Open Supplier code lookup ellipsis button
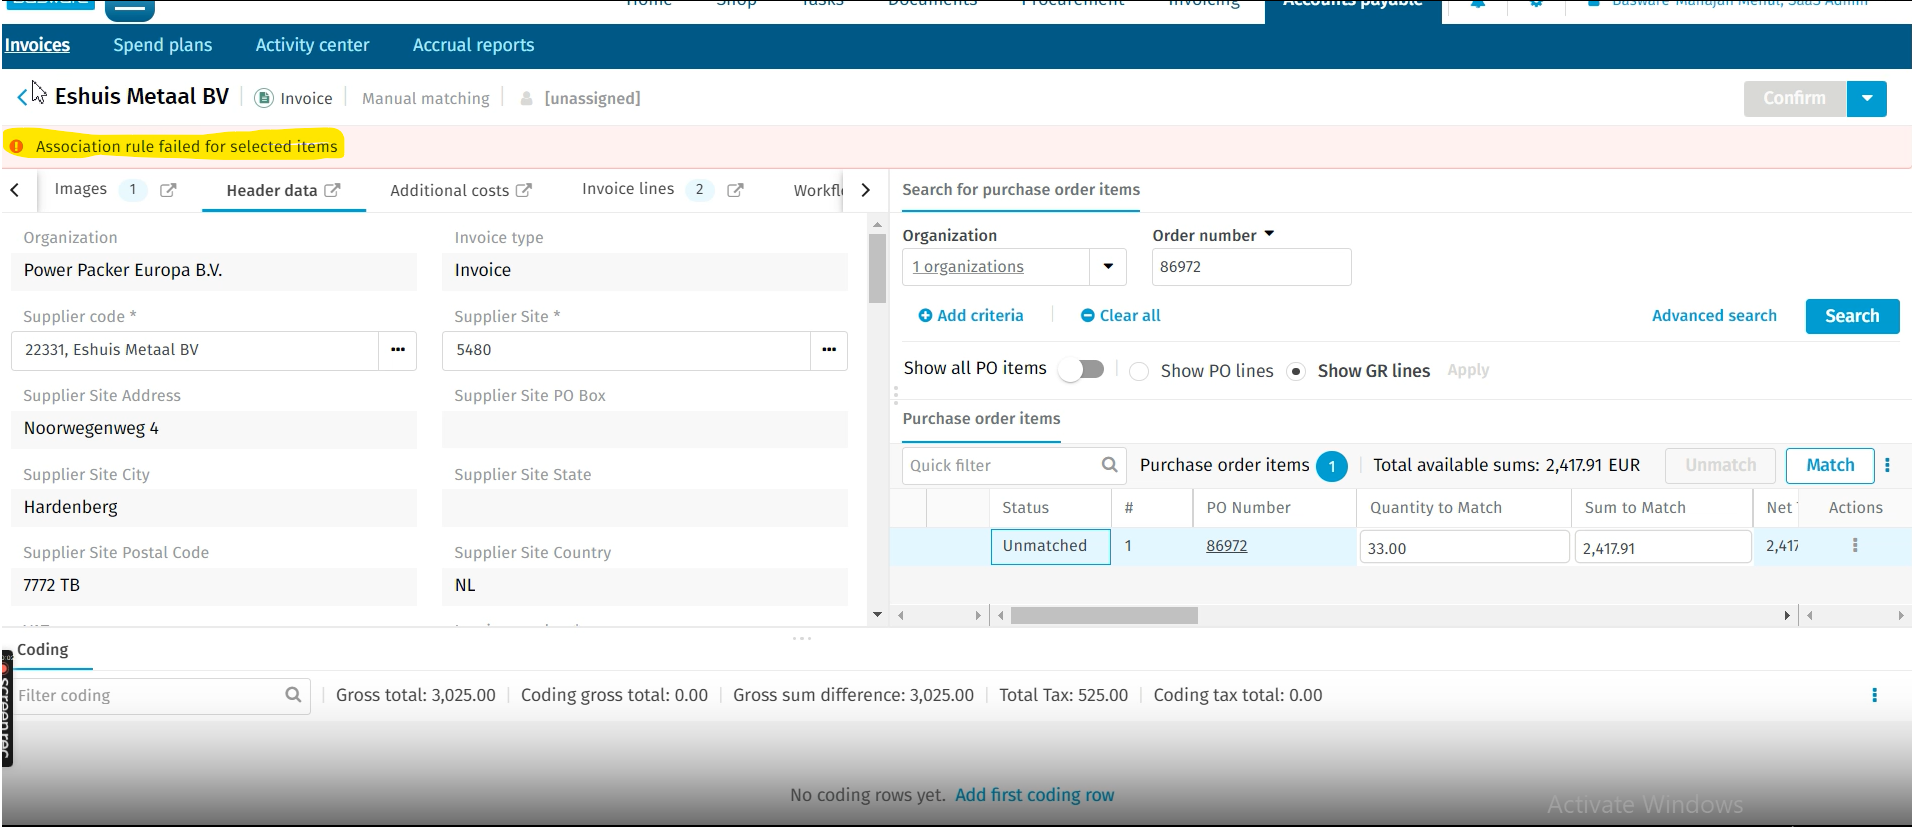This screenshot has width=1912, height=827. pyautogui.click(x=398, y=350)
